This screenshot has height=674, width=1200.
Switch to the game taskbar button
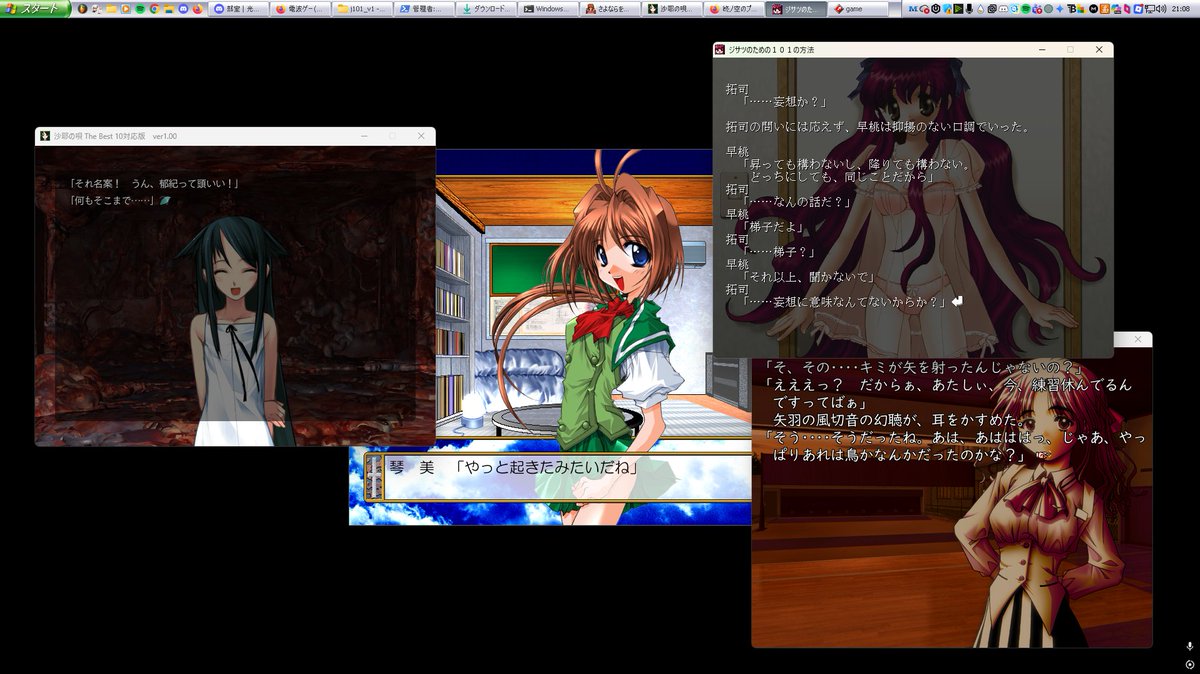click(856, 9)
